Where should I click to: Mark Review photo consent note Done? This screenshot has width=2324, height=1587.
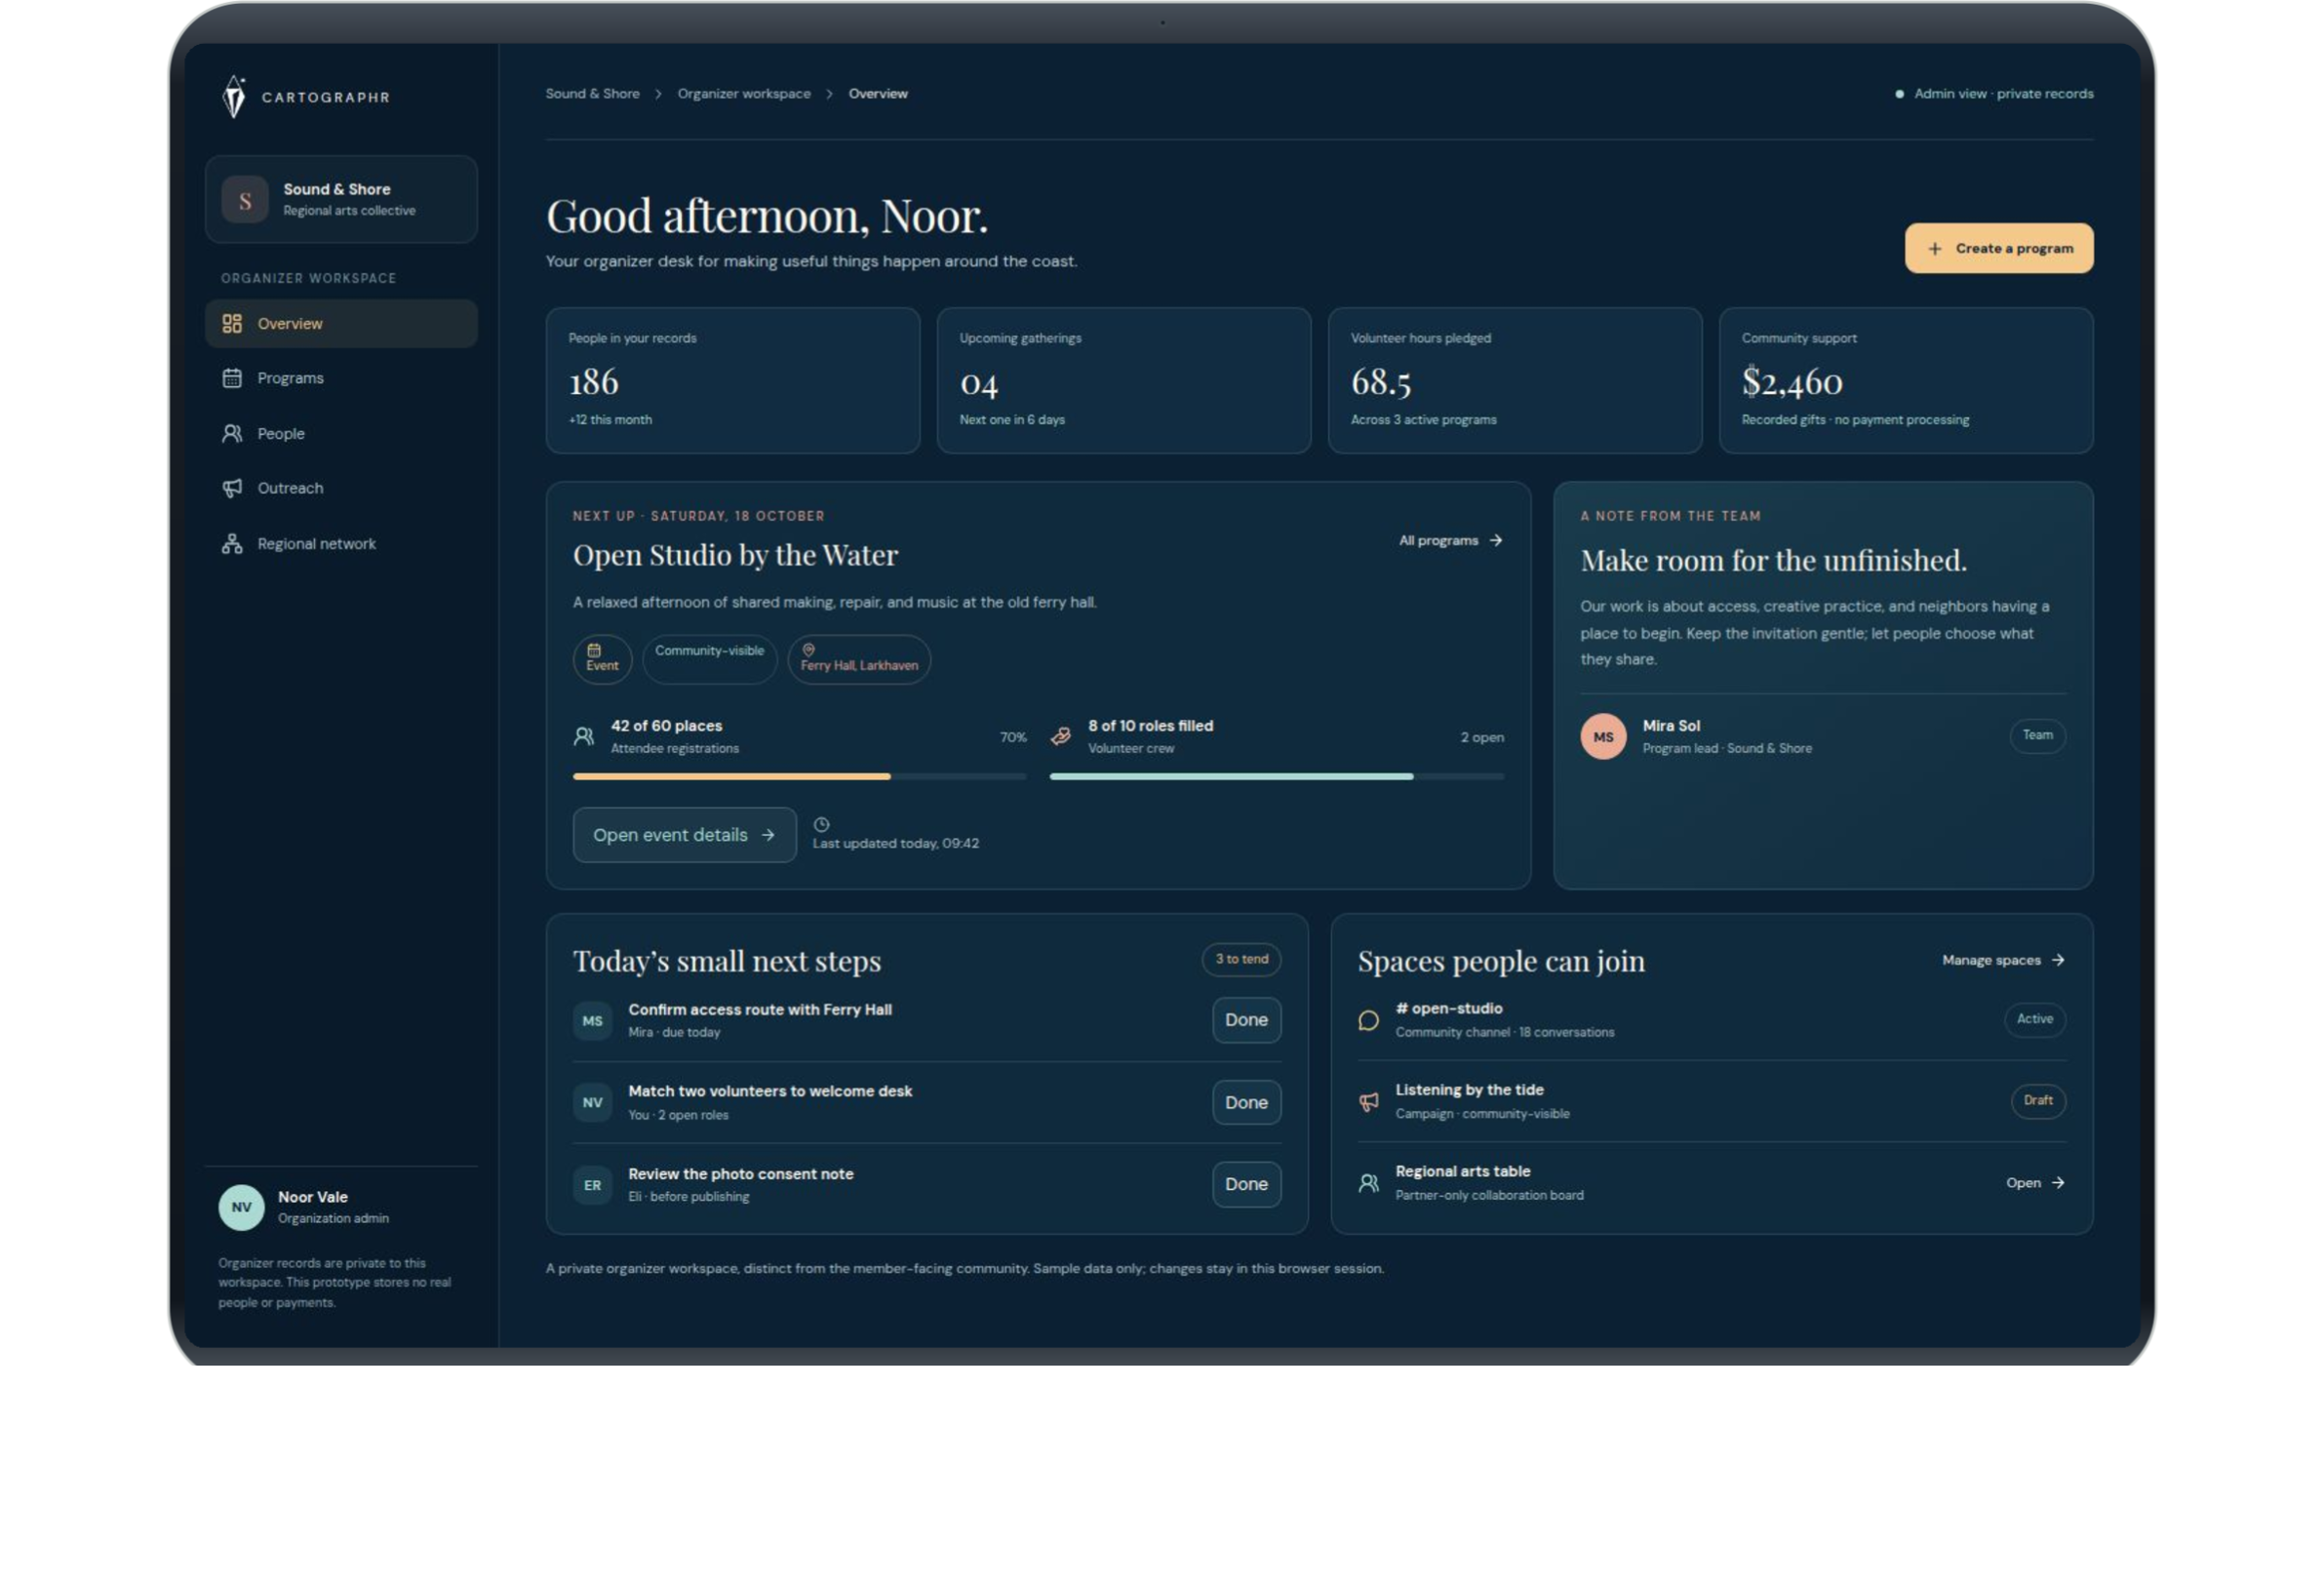[1246, 1184]
